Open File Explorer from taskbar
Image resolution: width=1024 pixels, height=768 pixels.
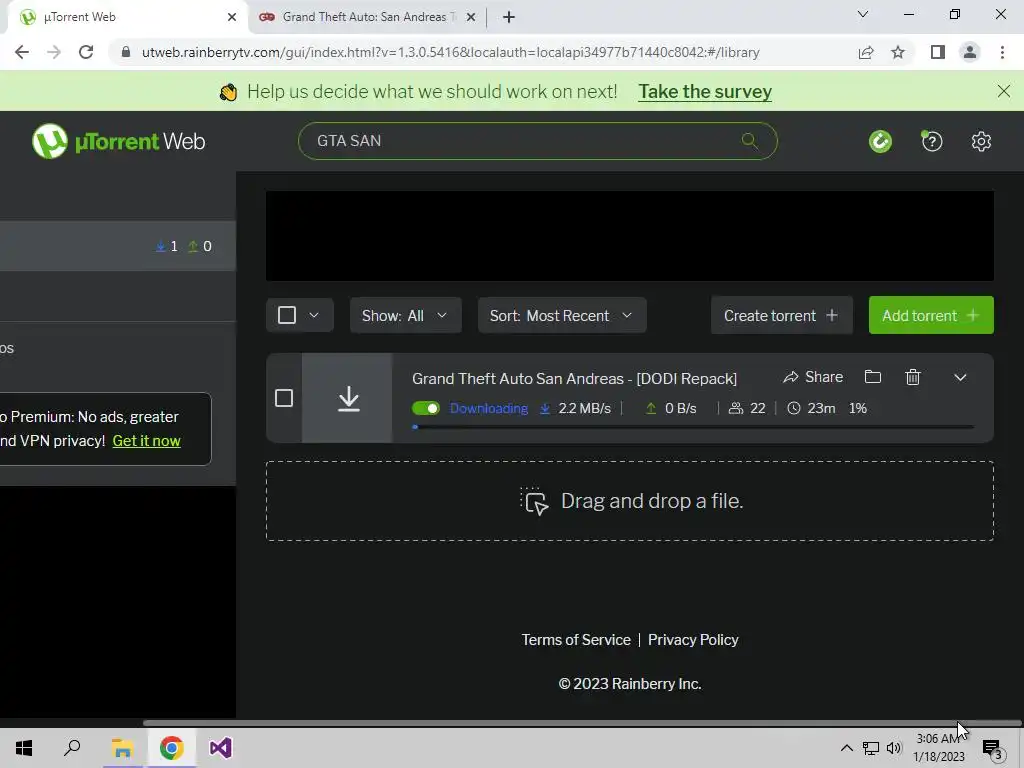point(122,748)
